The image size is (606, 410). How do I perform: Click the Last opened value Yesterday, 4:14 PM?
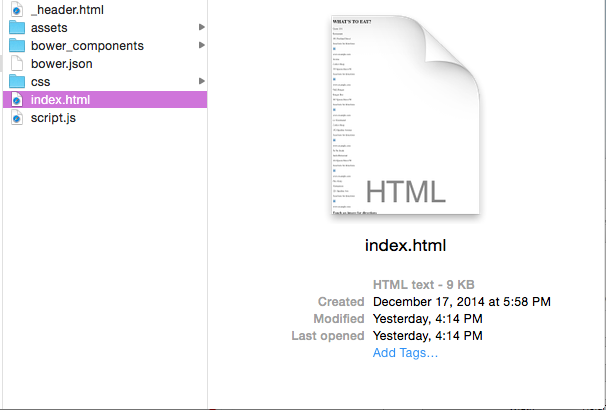(x=427, y=336)
